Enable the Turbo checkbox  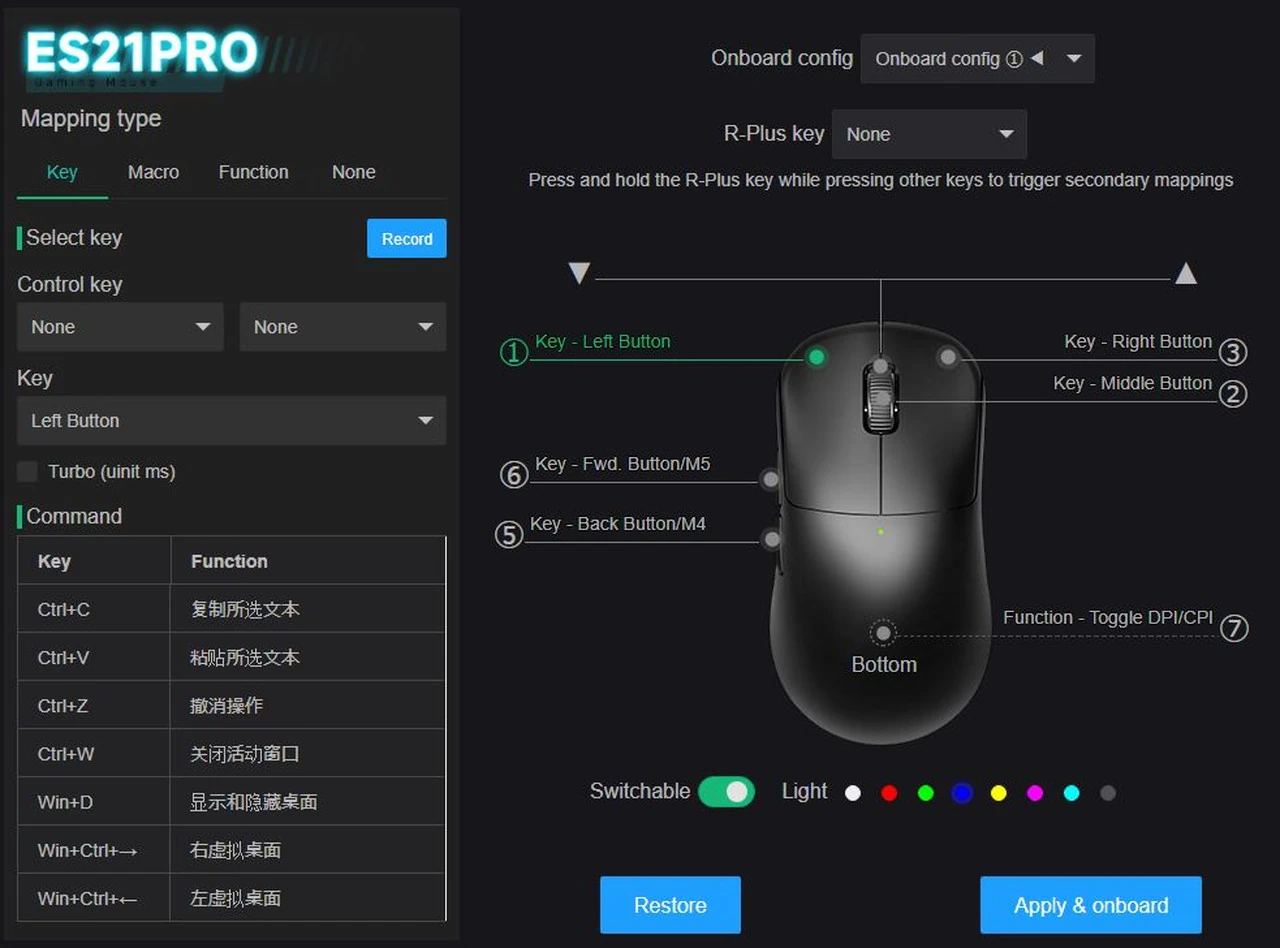click(28, 471)
